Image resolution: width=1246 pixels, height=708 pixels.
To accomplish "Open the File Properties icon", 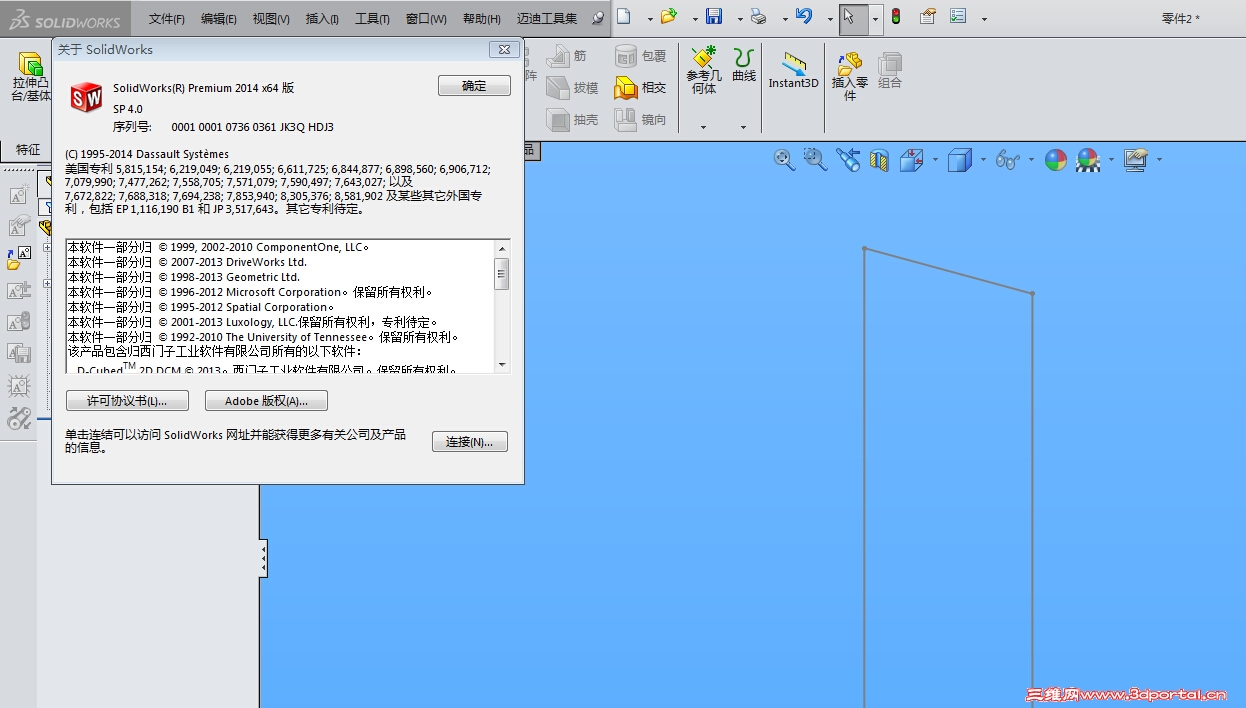I will tap(927, 17).
